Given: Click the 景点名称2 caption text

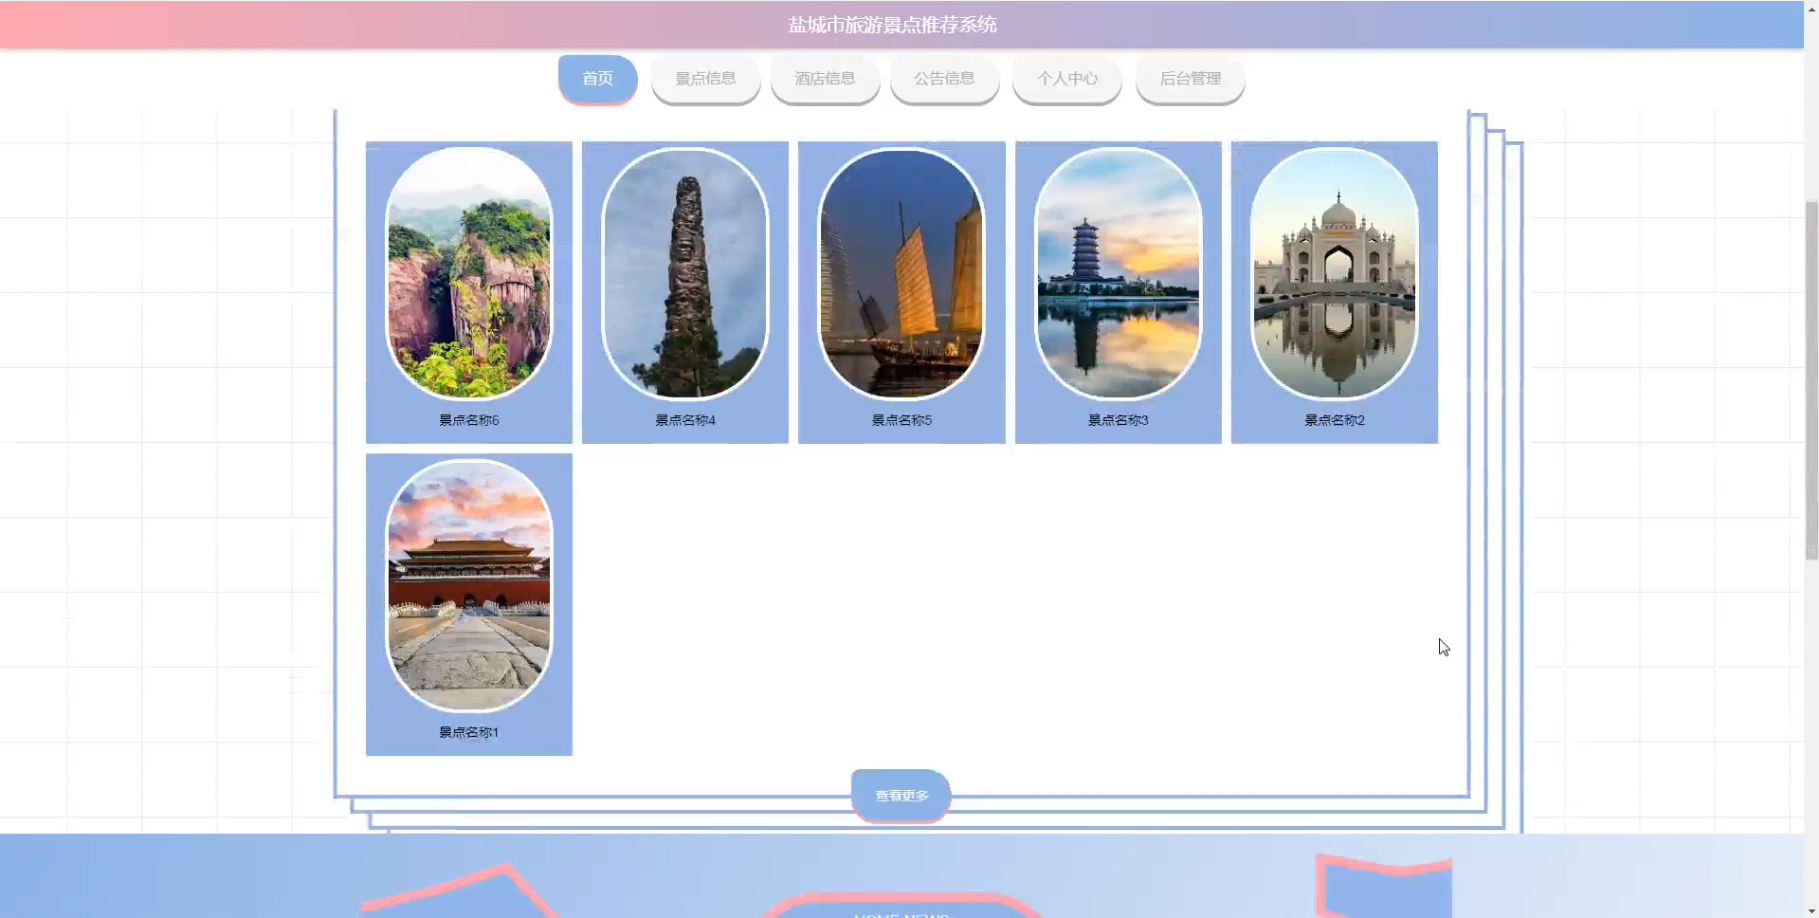Looking at the screenshot, I should pos(1334,420).
